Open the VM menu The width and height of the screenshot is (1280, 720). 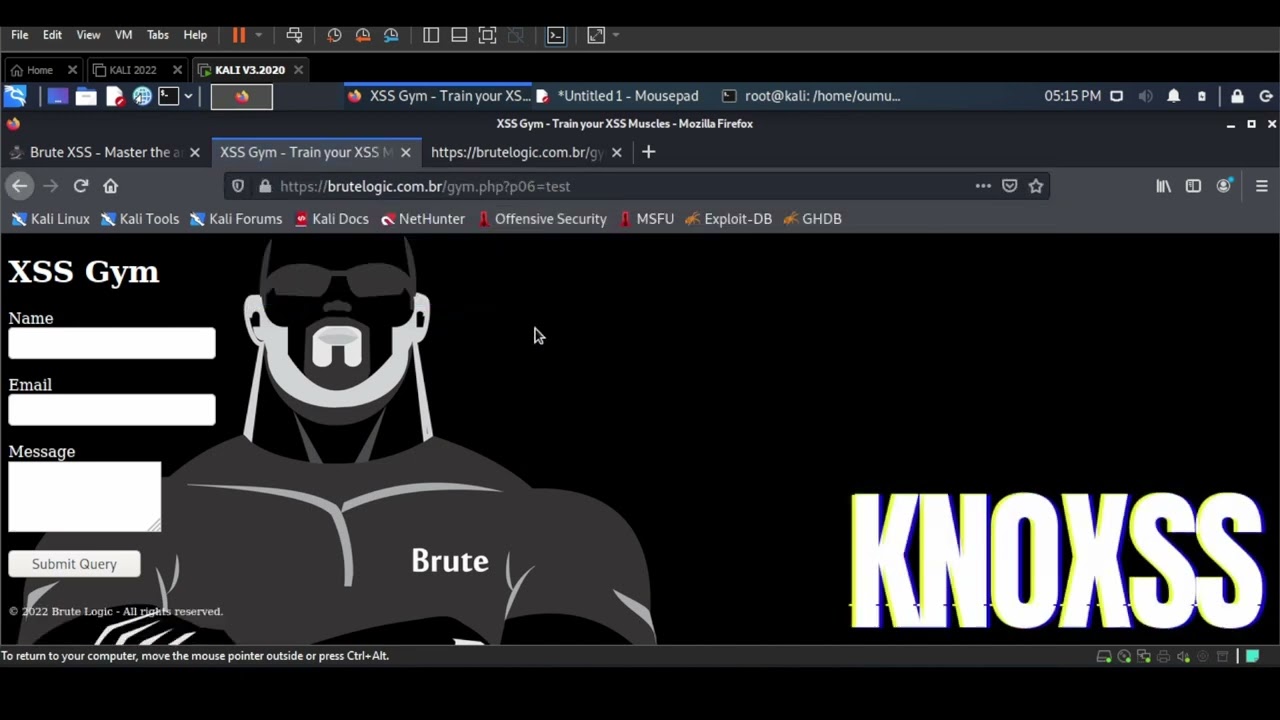point(123,35)
